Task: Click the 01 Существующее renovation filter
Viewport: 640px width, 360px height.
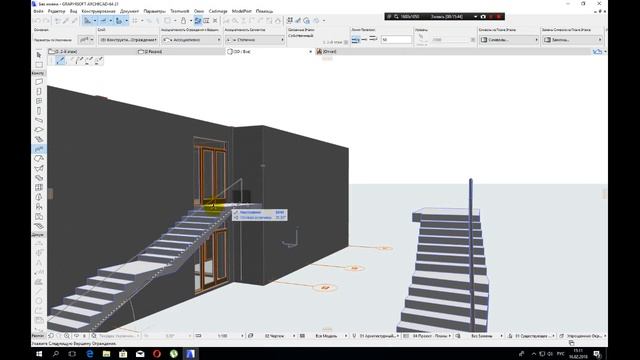Action: tap(534, 336)
